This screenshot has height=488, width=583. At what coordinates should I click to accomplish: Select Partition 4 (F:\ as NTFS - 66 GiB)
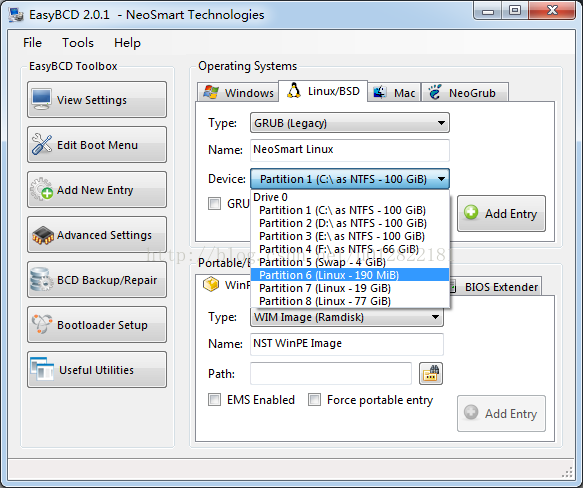(350, 249)
